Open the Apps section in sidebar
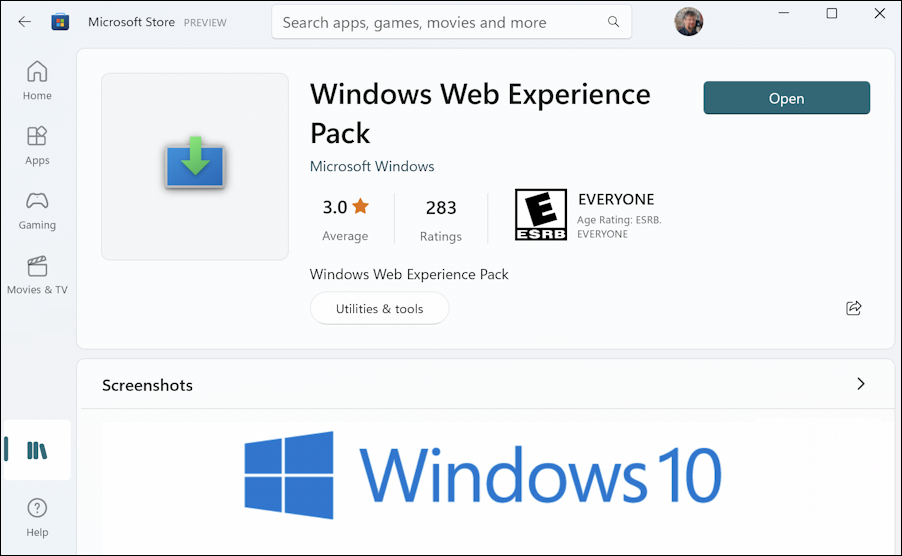 (x=37, y=145)
